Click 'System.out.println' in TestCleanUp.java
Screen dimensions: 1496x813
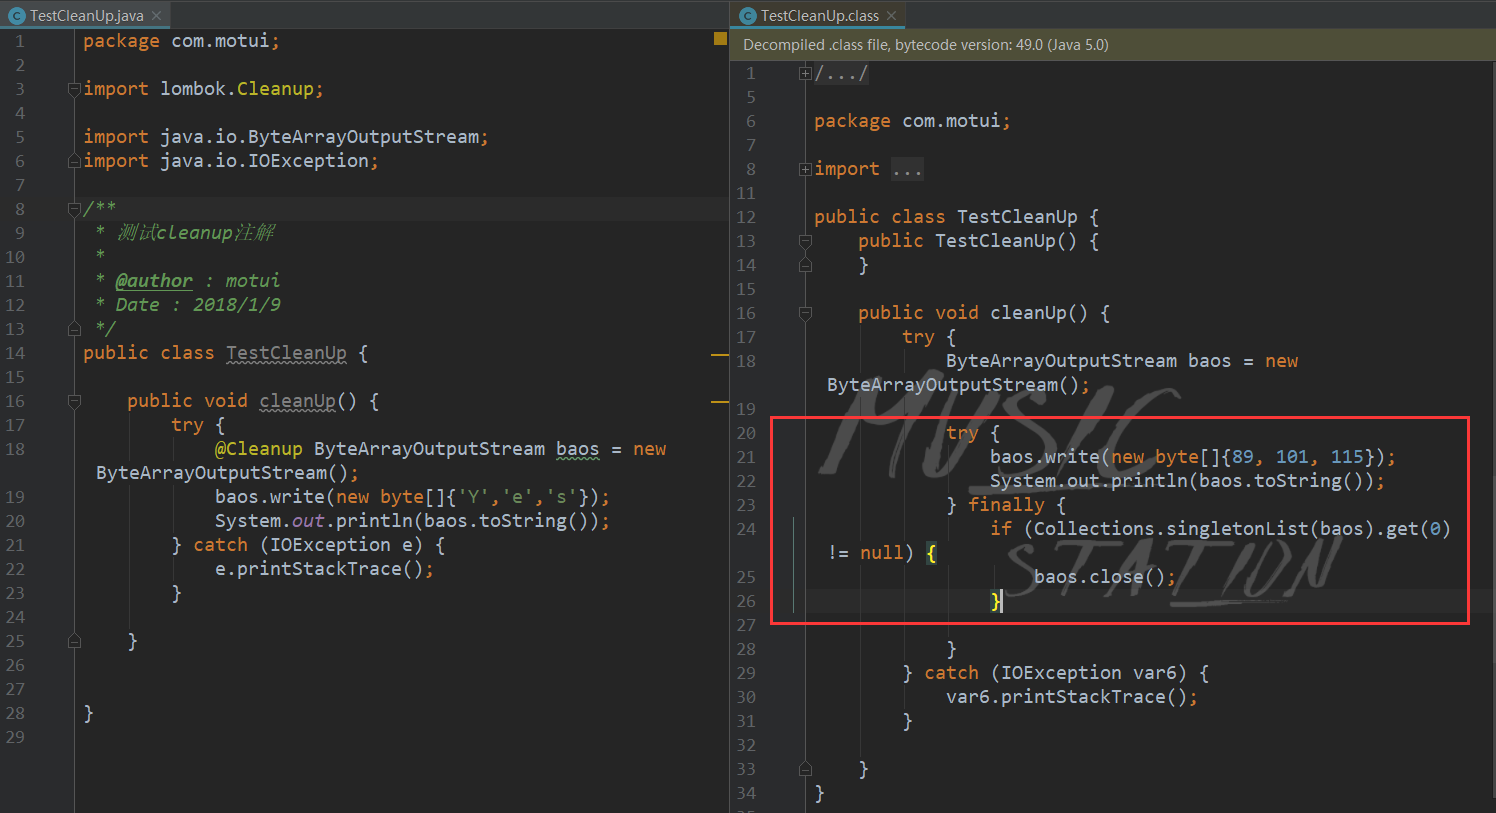314,521
